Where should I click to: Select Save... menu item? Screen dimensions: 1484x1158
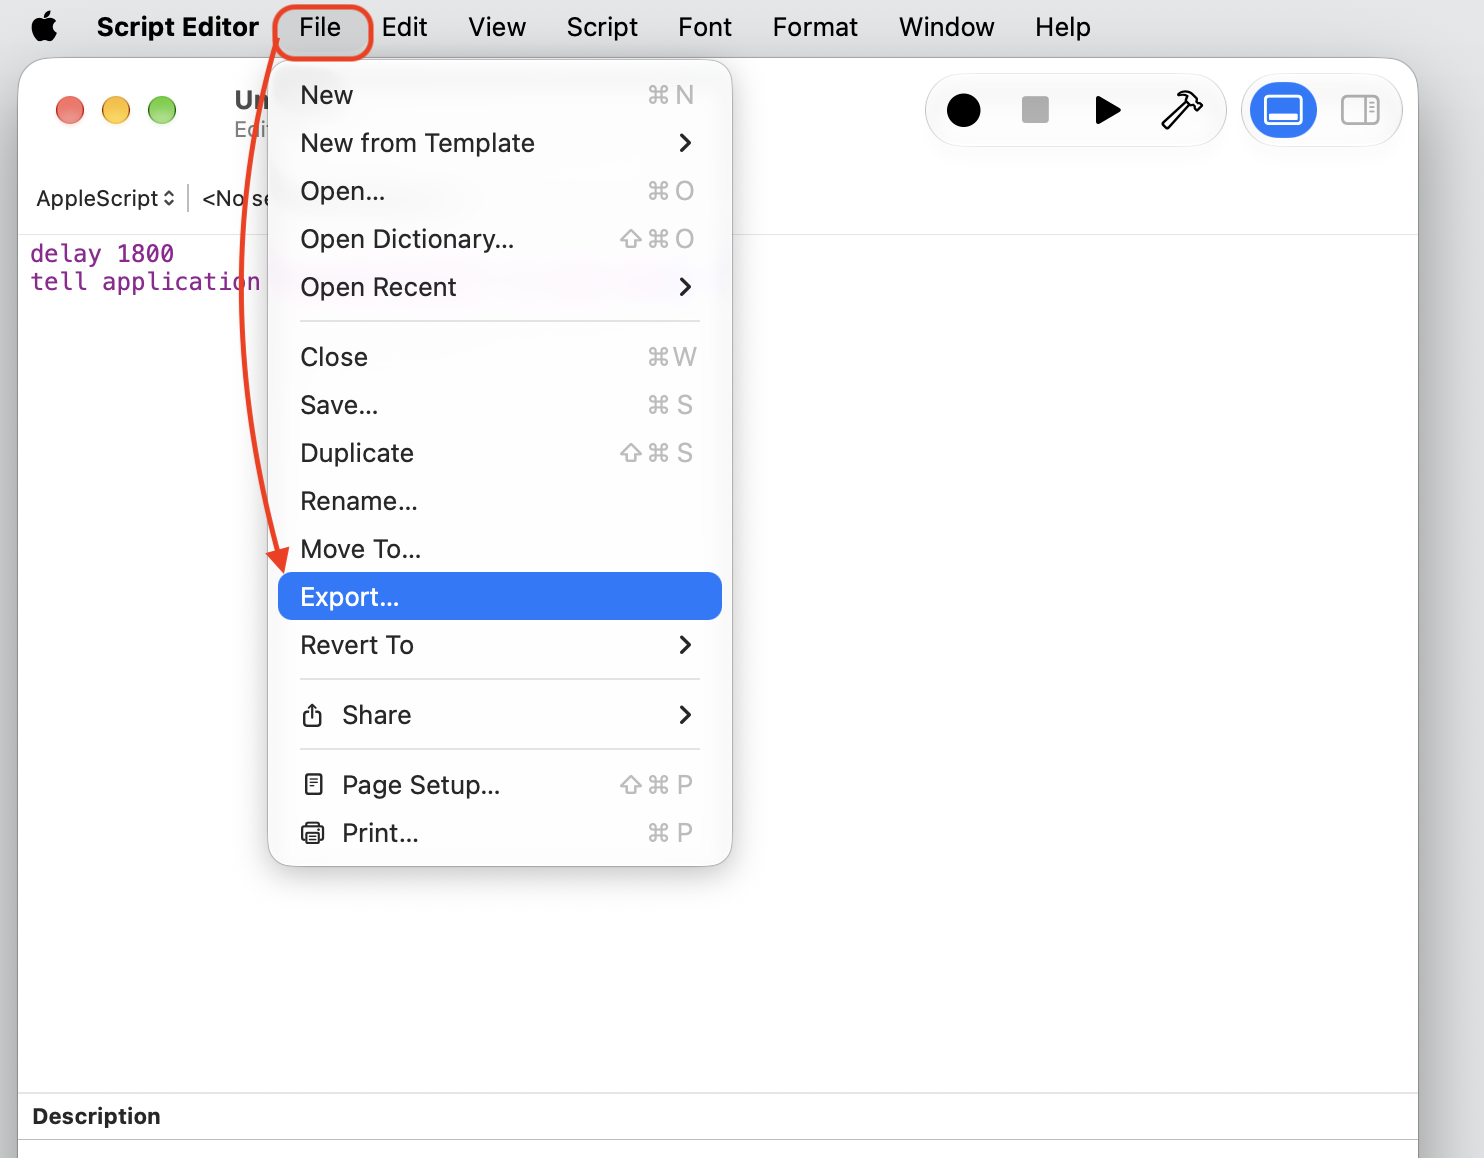click(500, 405)
